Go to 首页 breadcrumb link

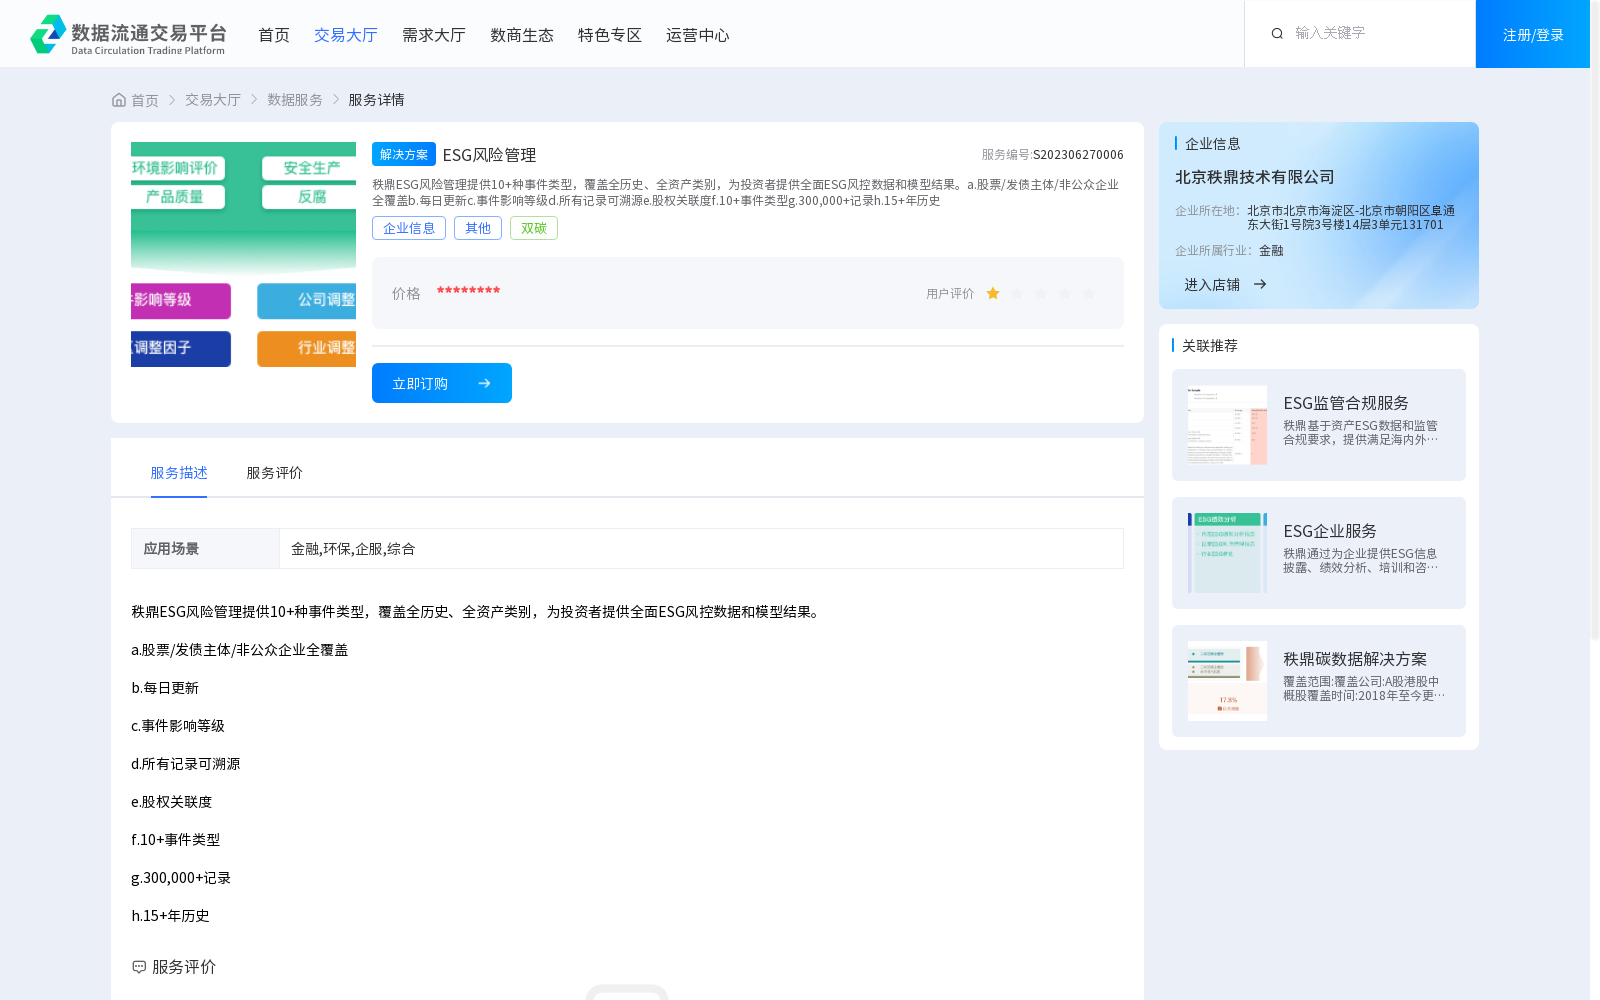click(145, 100)
